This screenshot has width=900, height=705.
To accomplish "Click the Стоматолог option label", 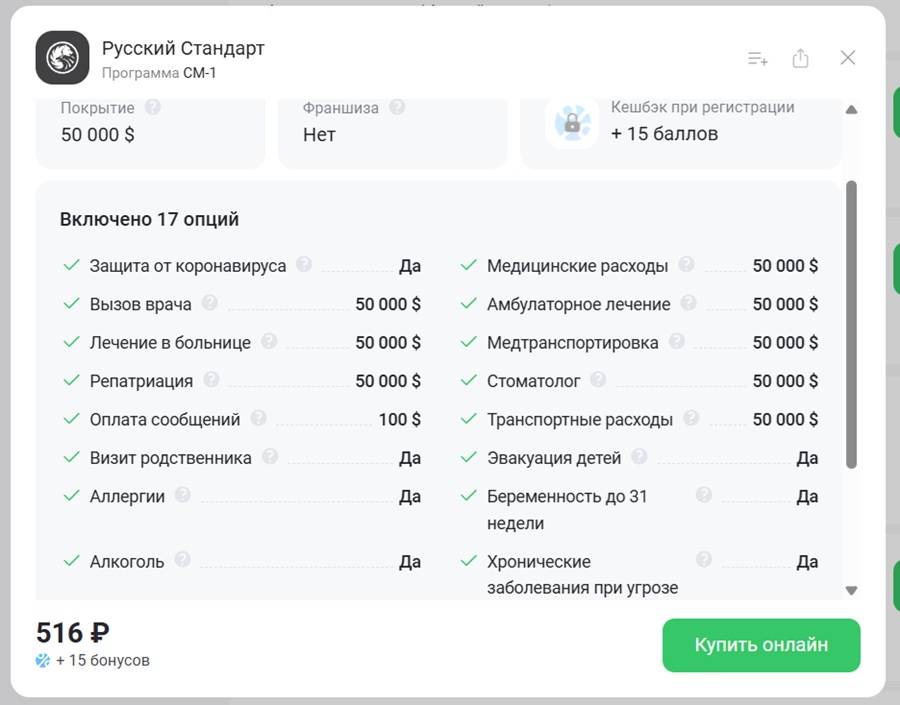I will pyautogui.click(x=533, y=381).
